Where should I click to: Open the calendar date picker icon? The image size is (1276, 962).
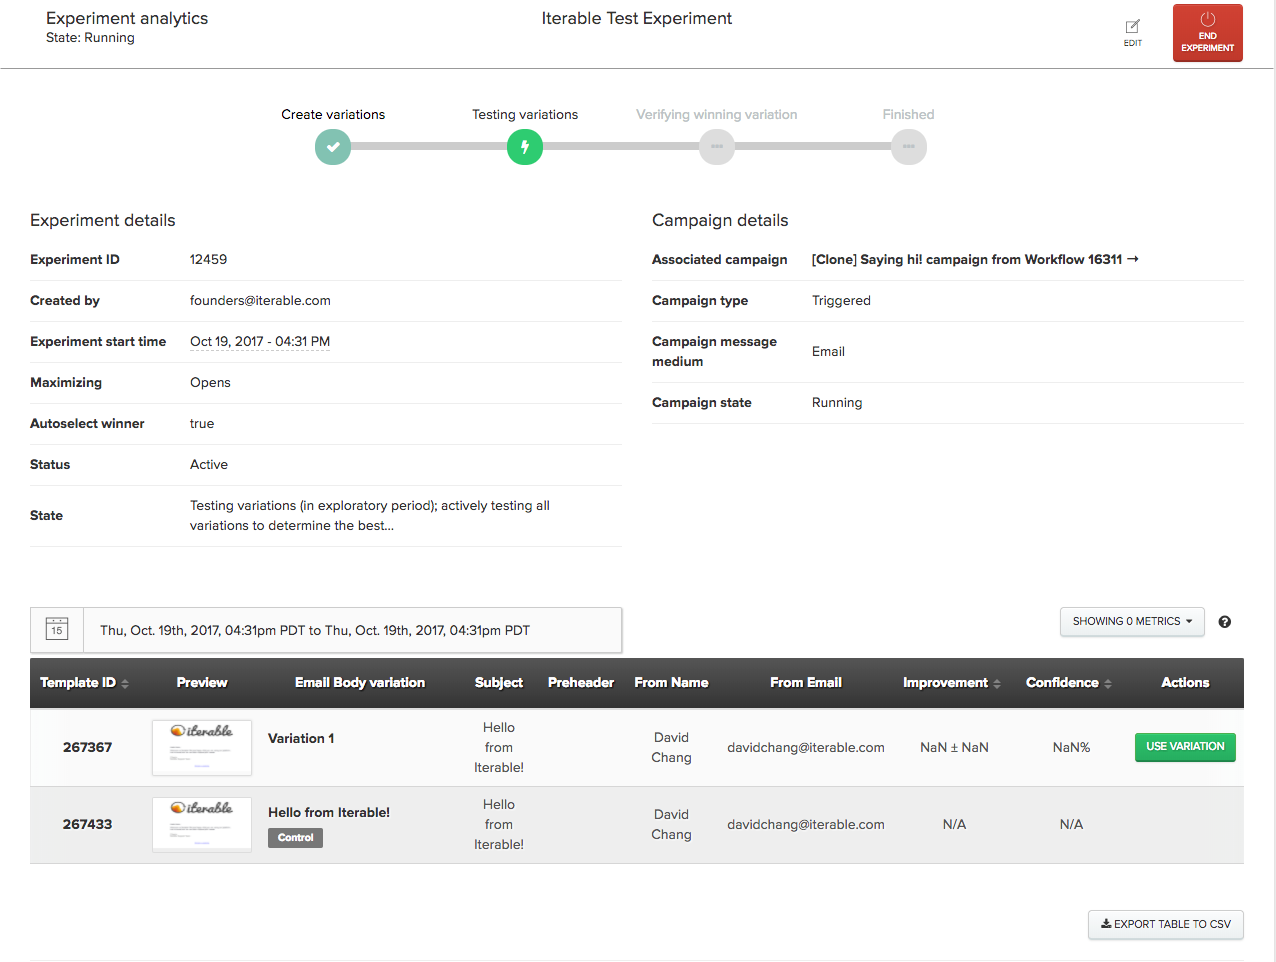click(x=57, y=629)
